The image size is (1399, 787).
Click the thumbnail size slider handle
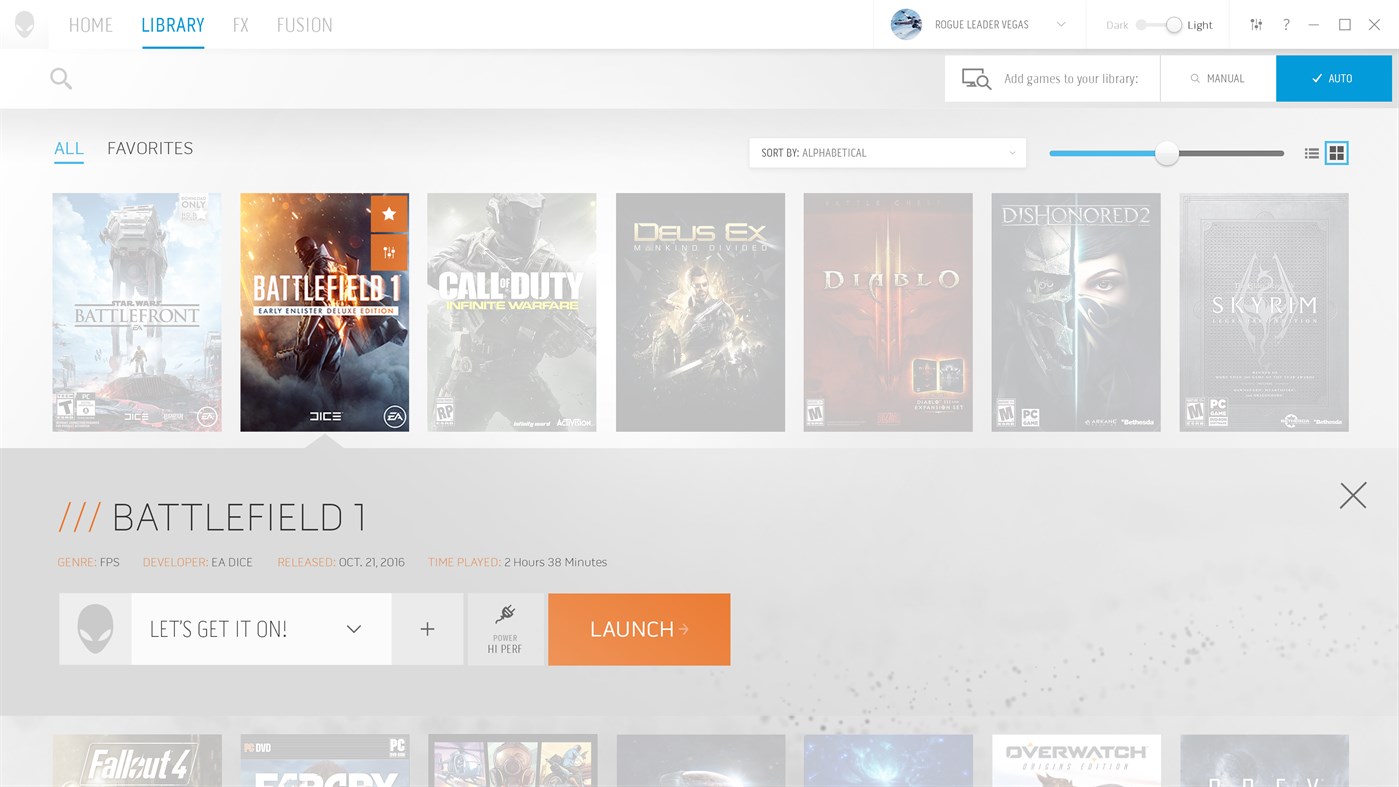1167,153
